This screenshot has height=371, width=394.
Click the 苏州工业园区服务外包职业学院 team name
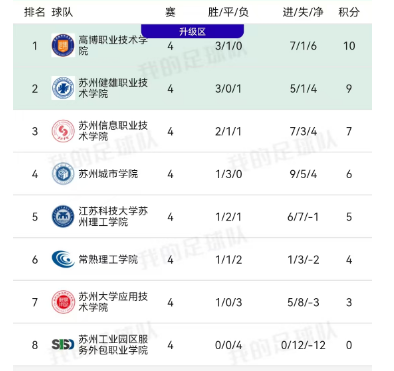tap(113, 344)
